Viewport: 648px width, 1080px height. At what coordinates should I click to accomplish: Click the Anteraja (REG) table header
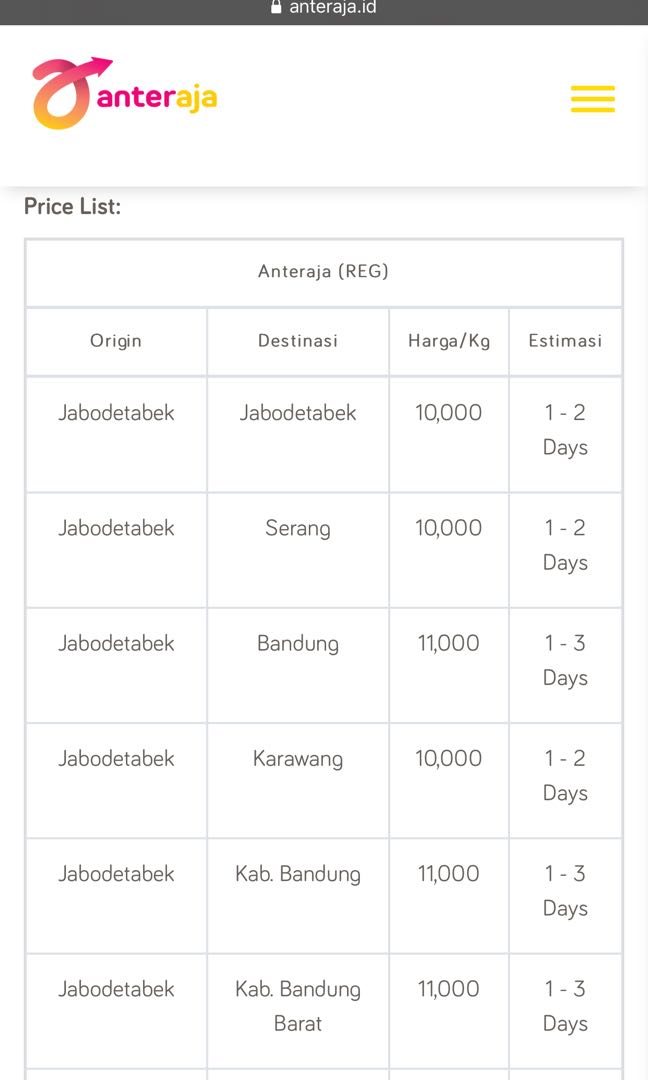(x=323, y=272)
